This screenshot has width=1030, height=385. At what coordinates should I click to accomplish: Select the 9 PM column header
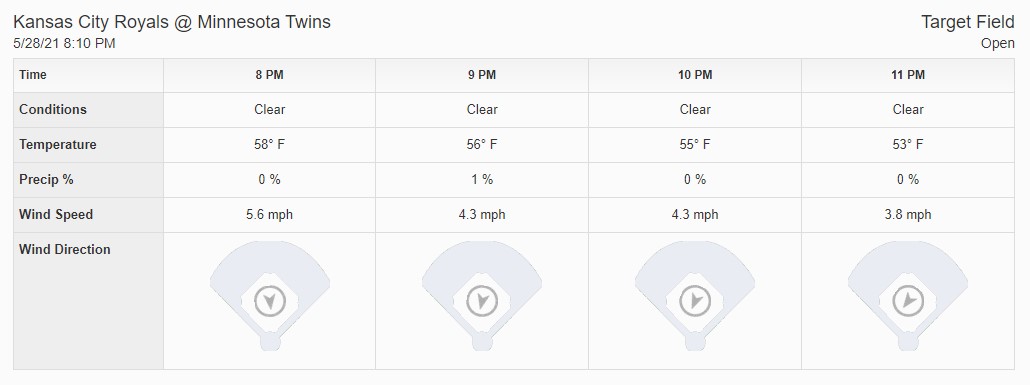[x=482, y=75]
